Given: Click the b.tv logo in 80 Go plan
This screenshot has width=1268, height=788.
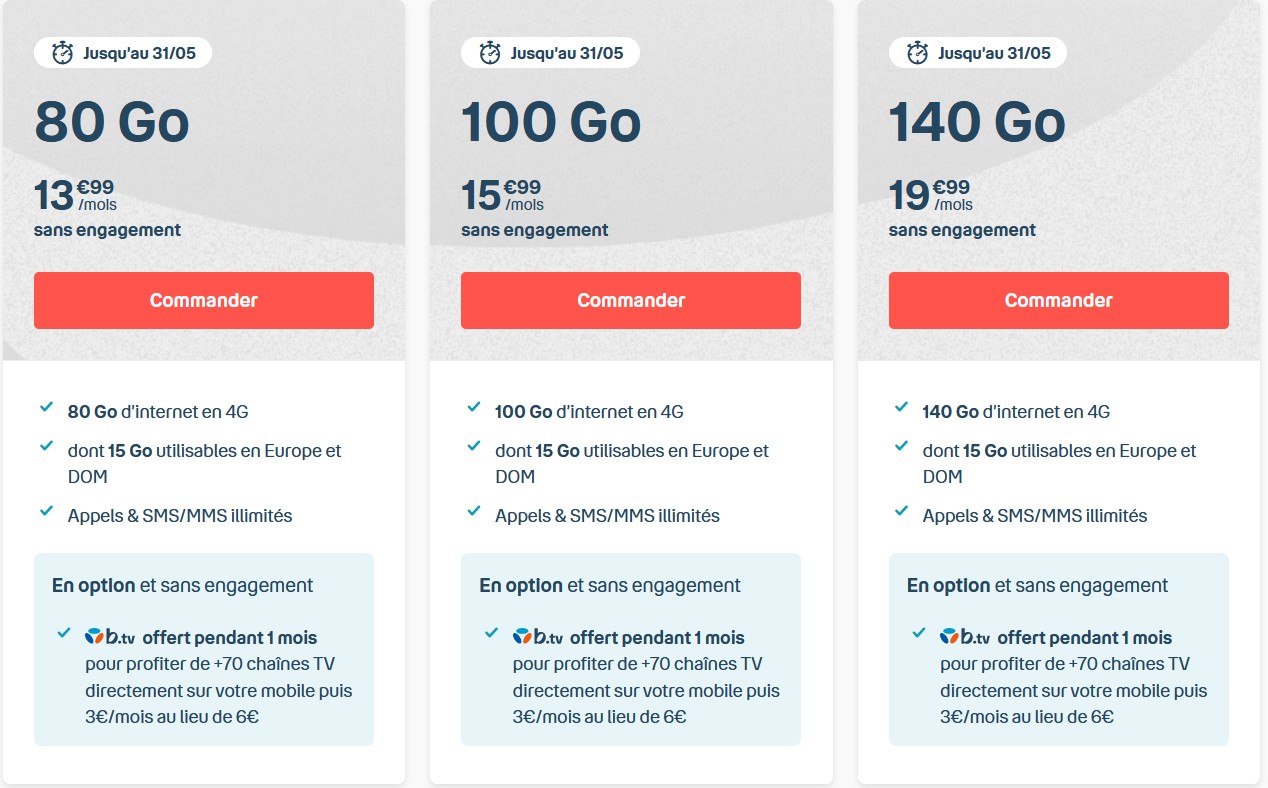Looking at the screenshot, I should [x=110, y=636].
